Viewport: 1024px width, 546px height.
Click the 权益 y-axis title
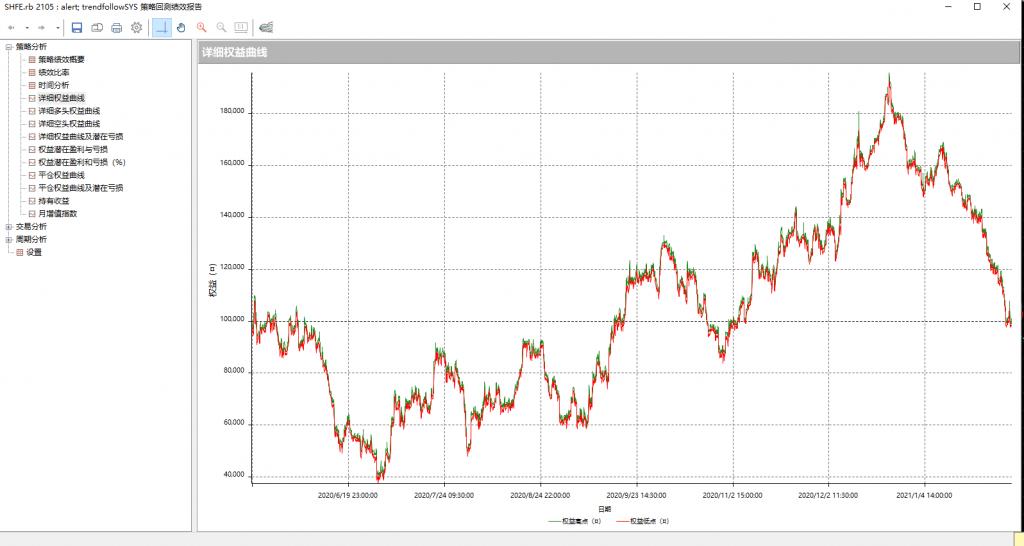pos(213,281)
